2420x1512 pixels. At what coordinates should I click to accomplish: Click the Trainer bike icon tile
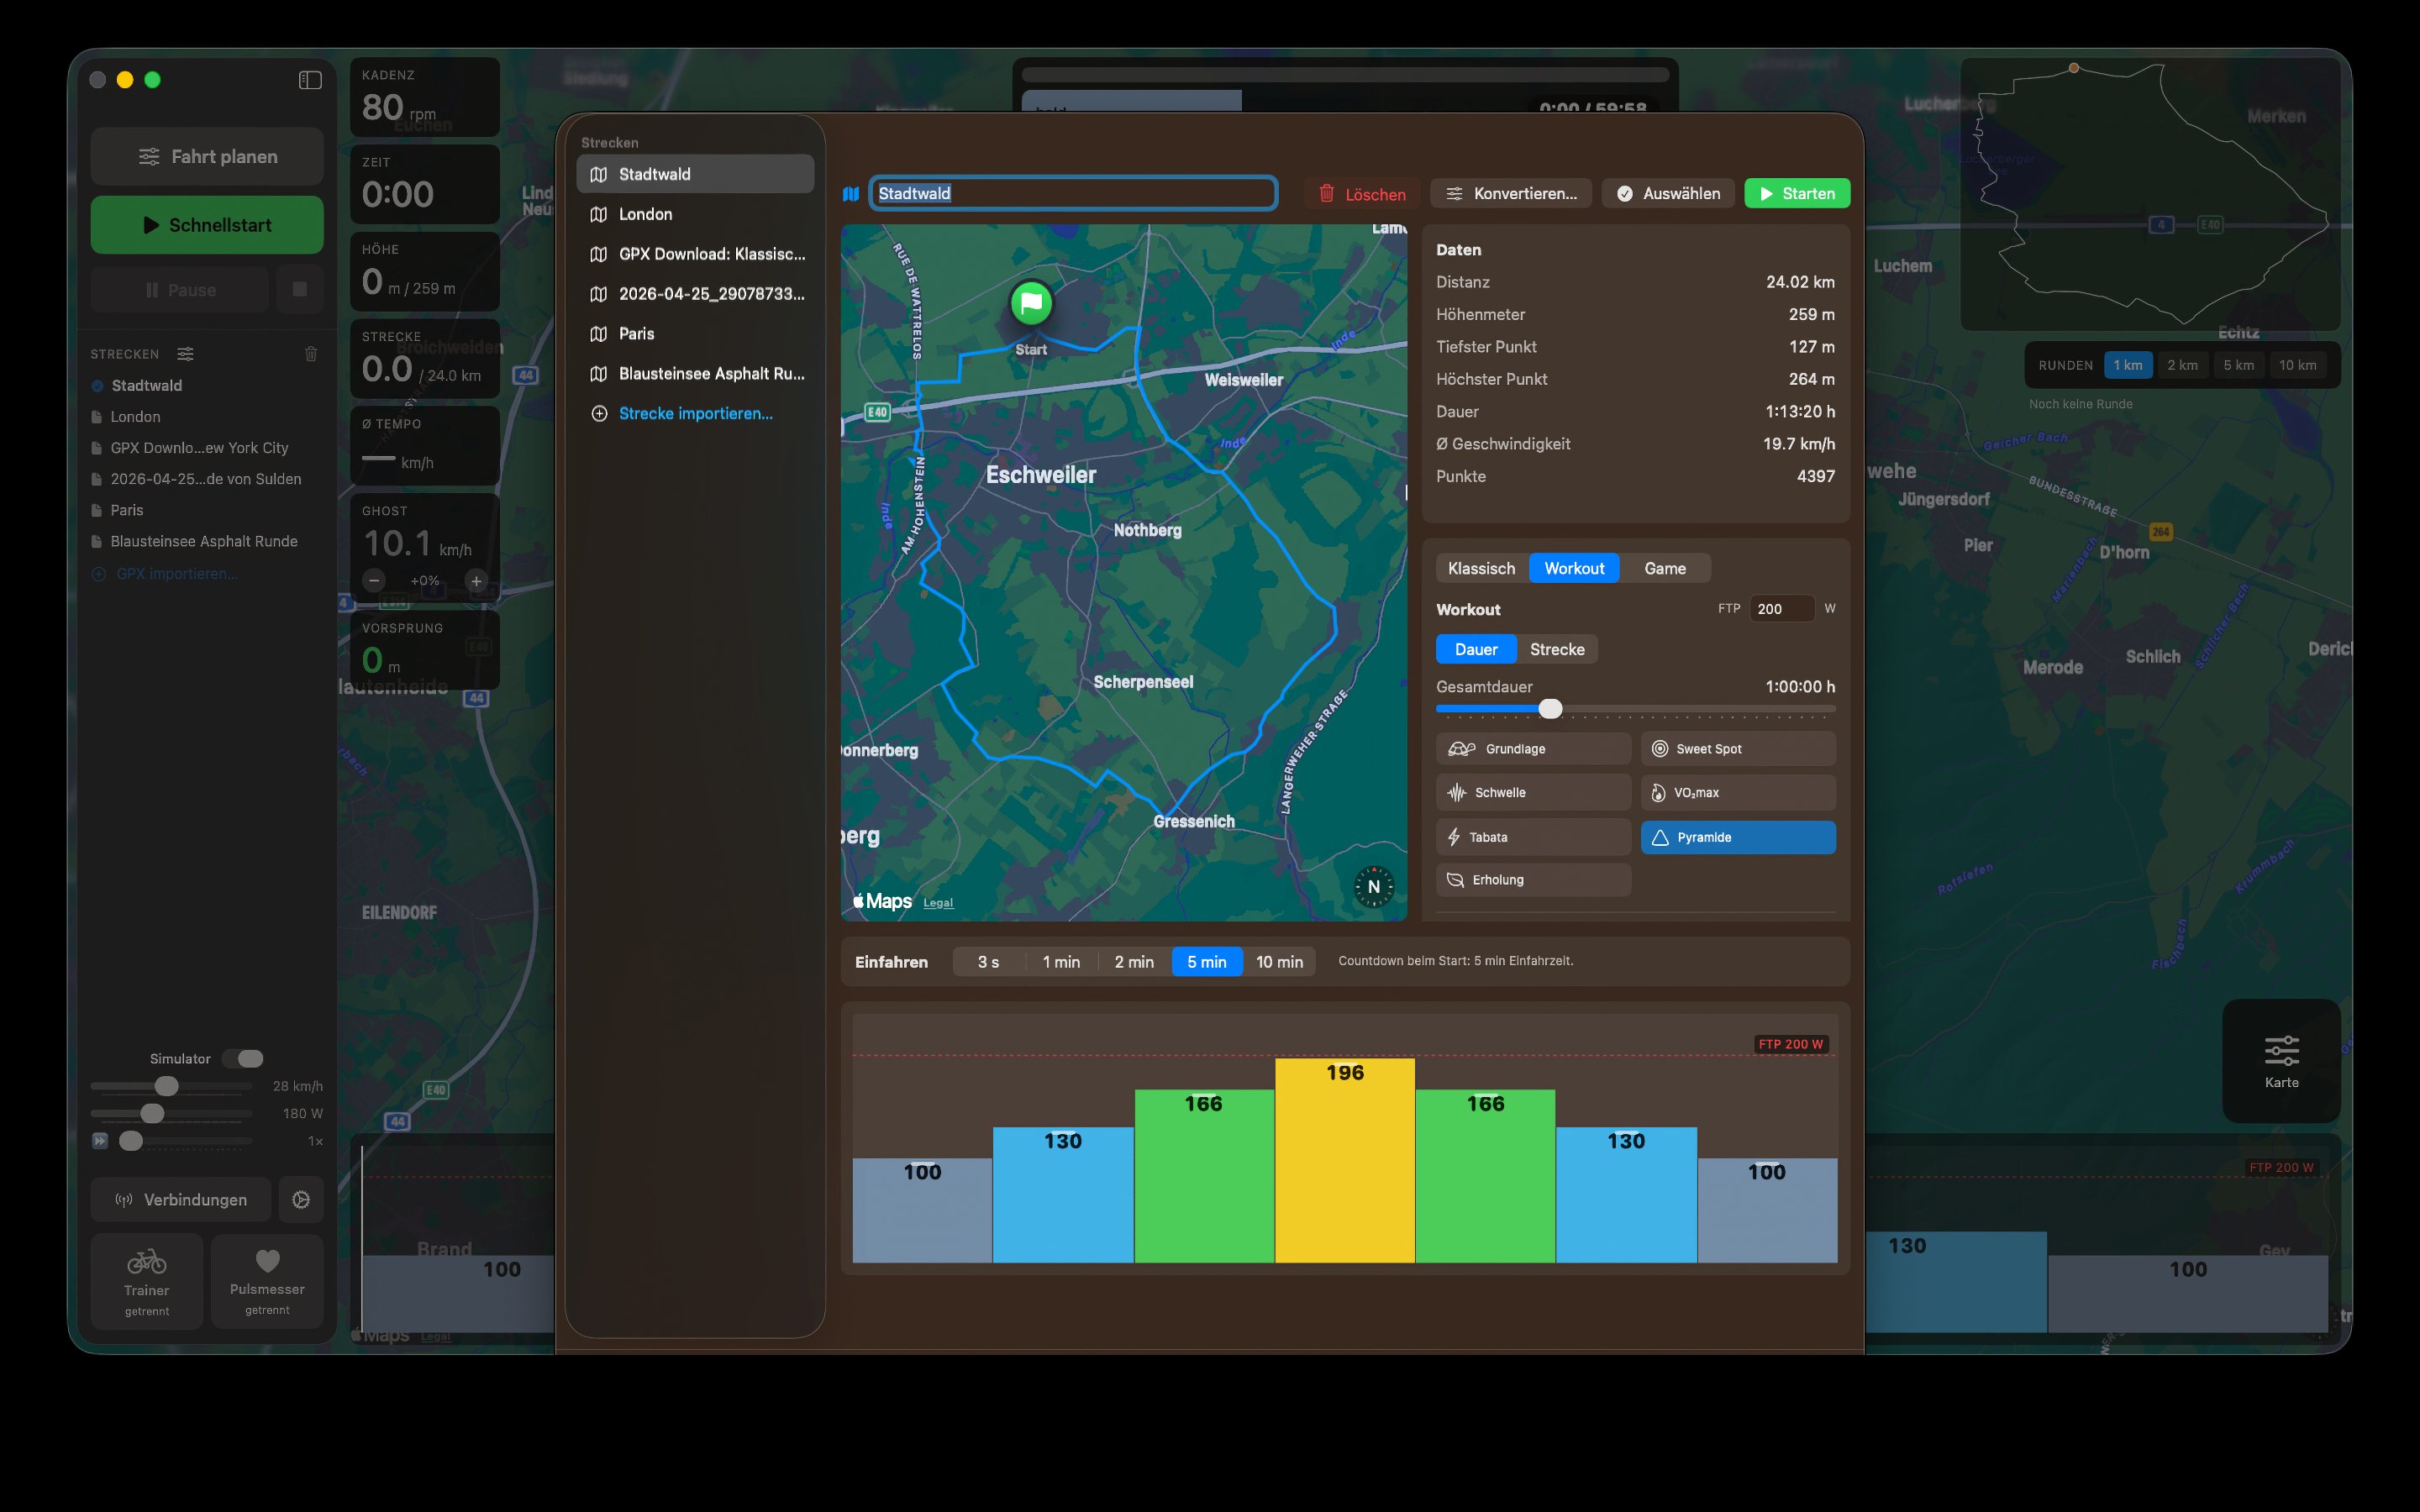(147, 1281)
